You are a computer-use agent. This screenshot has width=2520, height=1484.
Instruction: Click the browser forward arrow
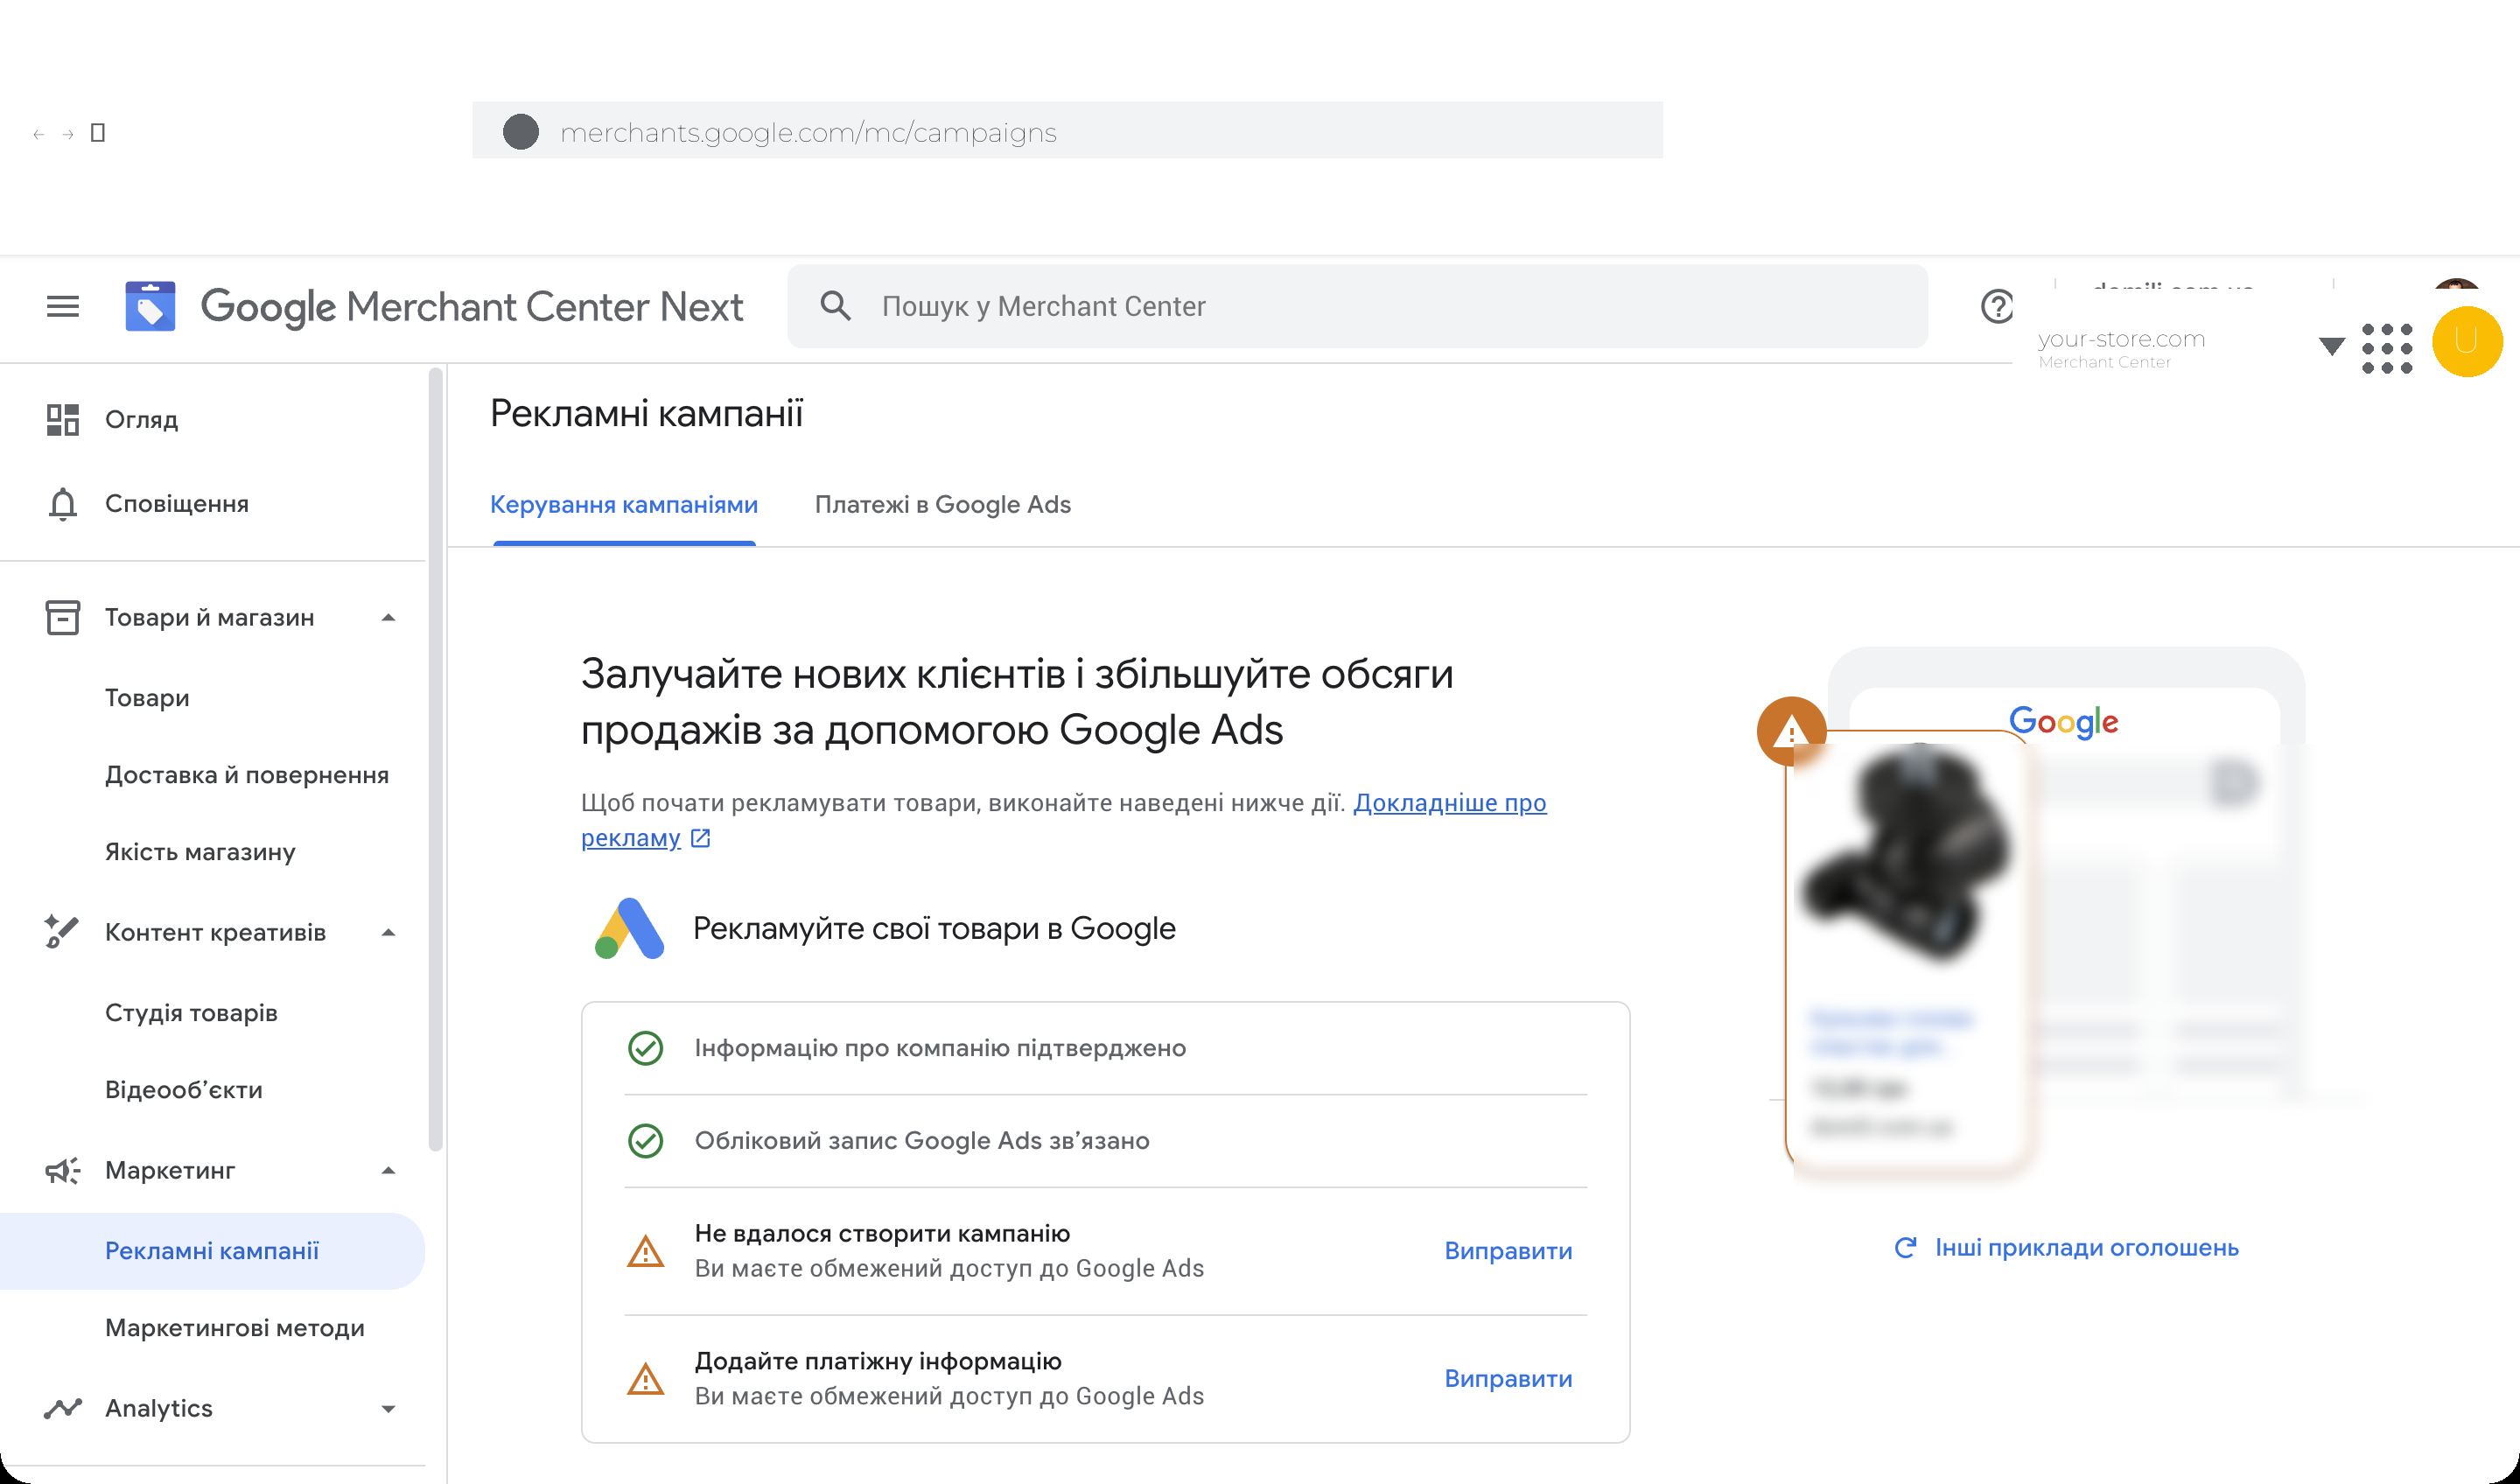[67, 134]
